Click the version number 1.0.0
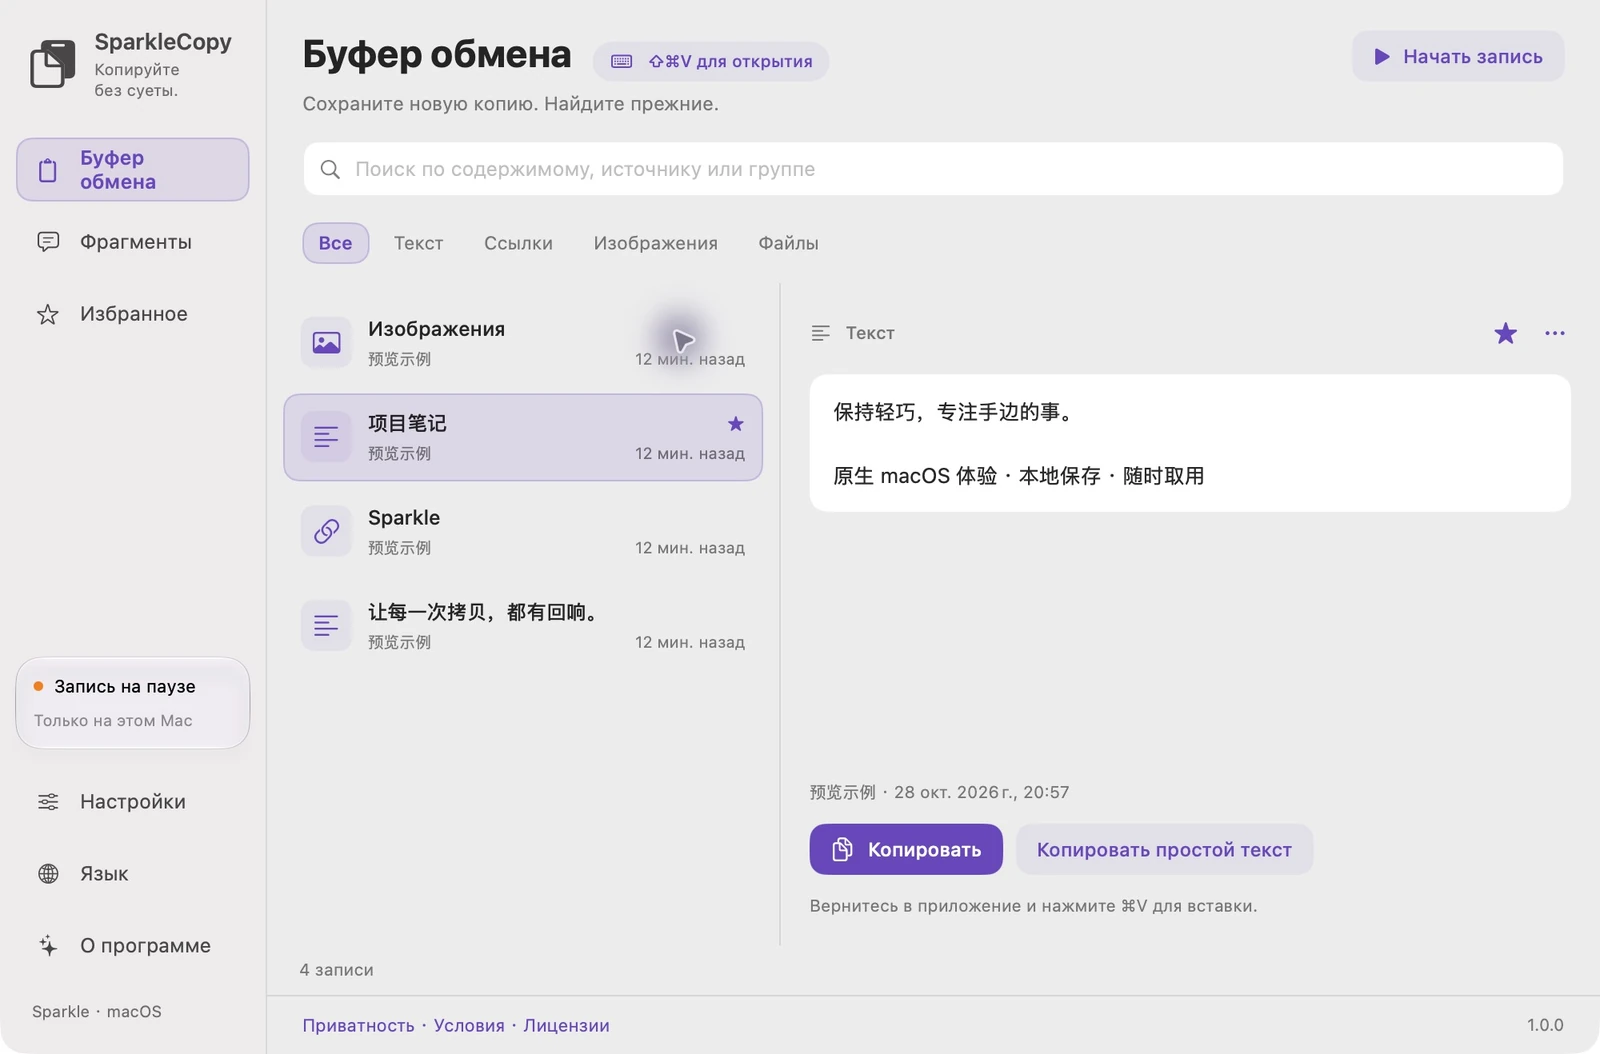1600x1054 pixels. [1545, 1025]
